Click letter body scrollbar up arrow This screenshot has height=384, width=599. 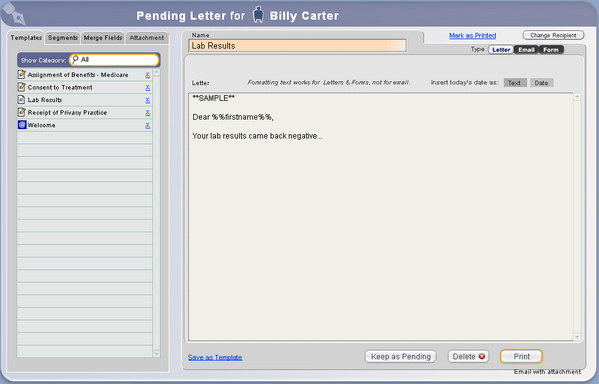tap(577, 97)
